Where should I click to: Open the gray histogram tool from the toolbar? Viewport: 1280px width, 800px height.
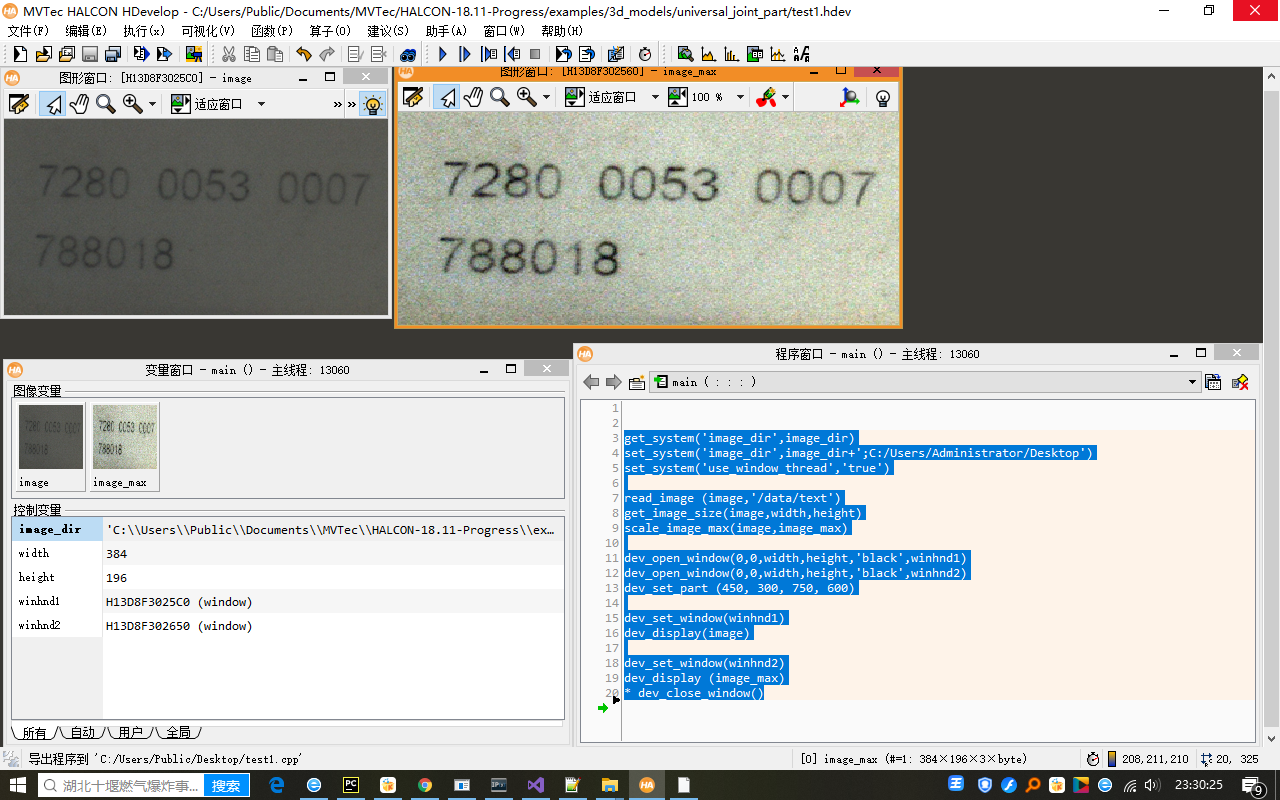point(707,53)
